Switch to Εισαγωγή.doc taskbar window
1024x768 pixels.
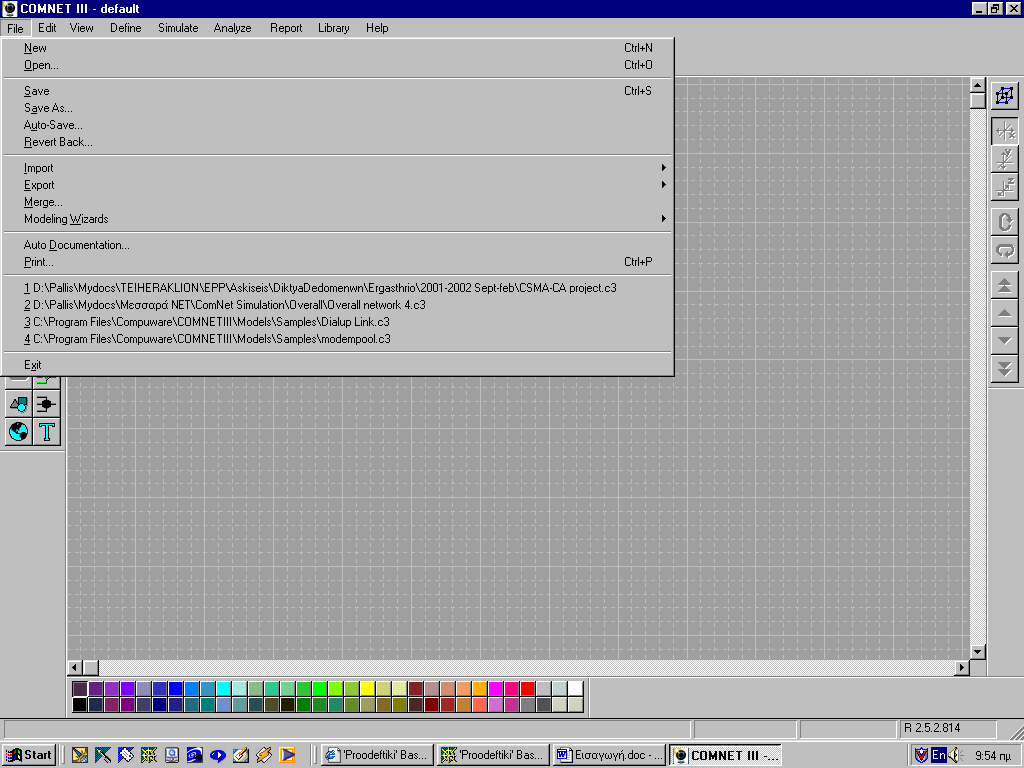[609, 755]
